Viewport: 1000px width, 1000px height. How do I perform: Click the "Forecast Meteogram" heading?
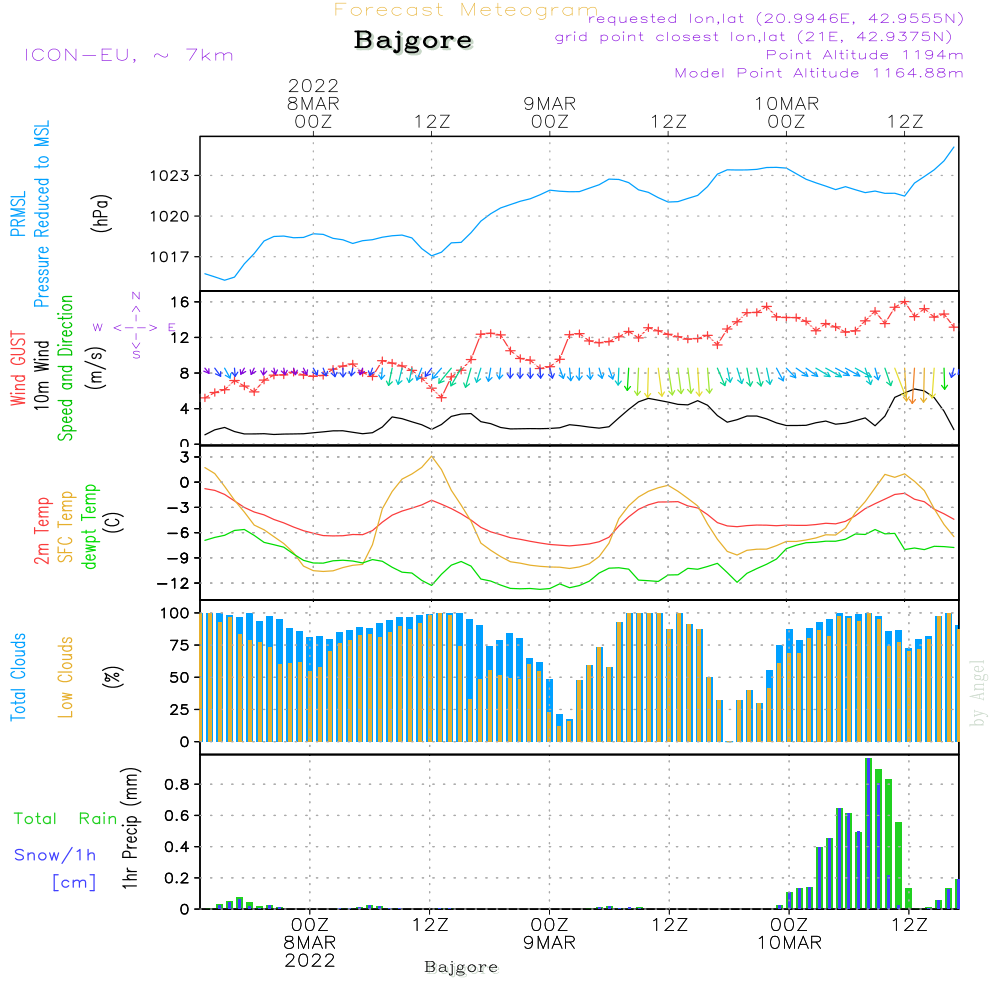pos(466,10)
